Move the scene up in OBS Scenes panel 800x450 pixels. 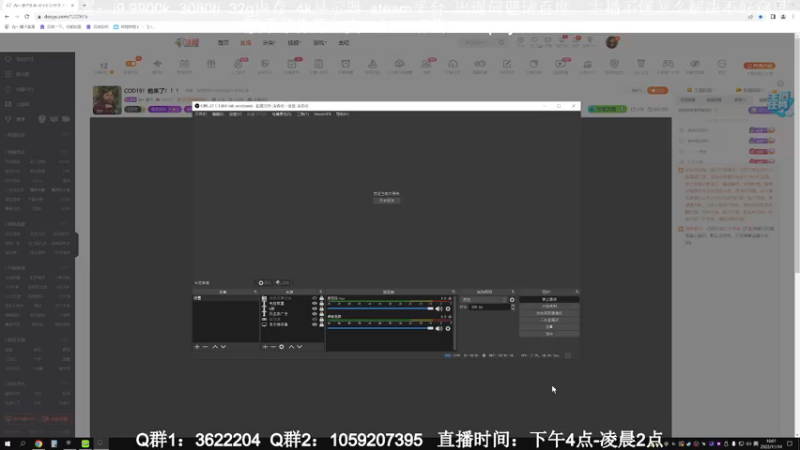[215, 347]
